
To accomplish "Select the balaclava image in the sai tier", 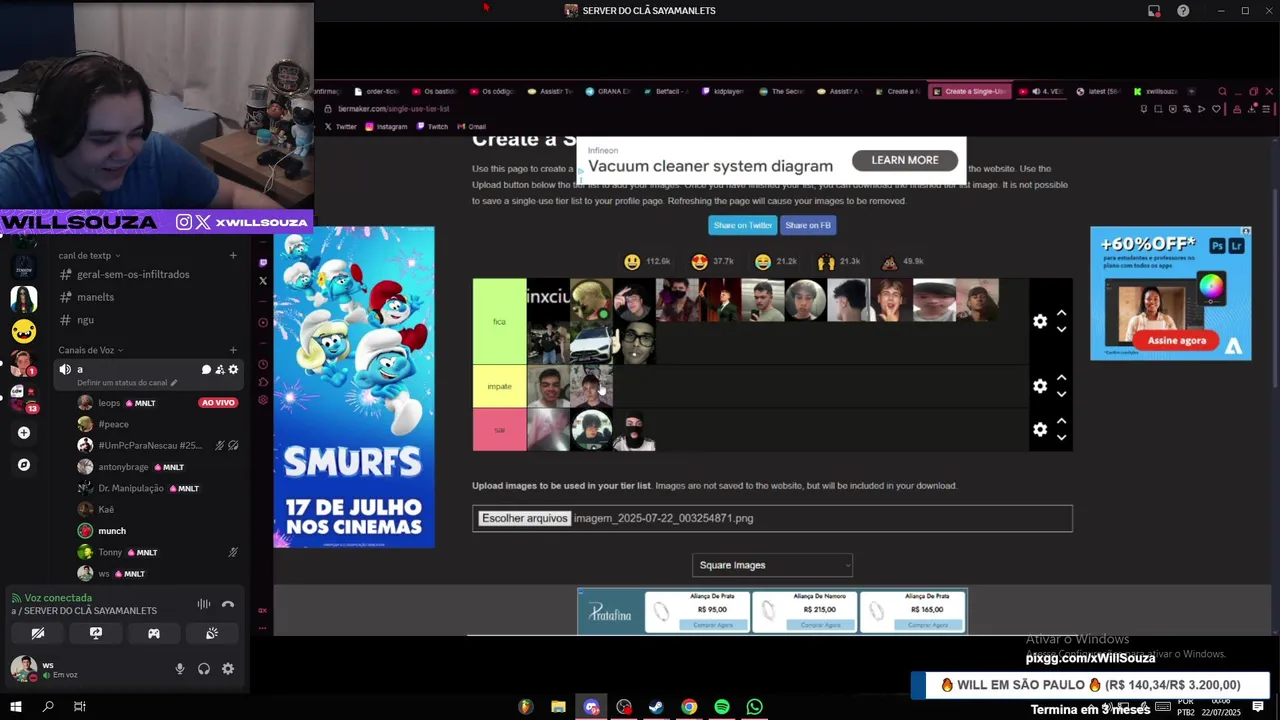I will (x=634, y=430).
